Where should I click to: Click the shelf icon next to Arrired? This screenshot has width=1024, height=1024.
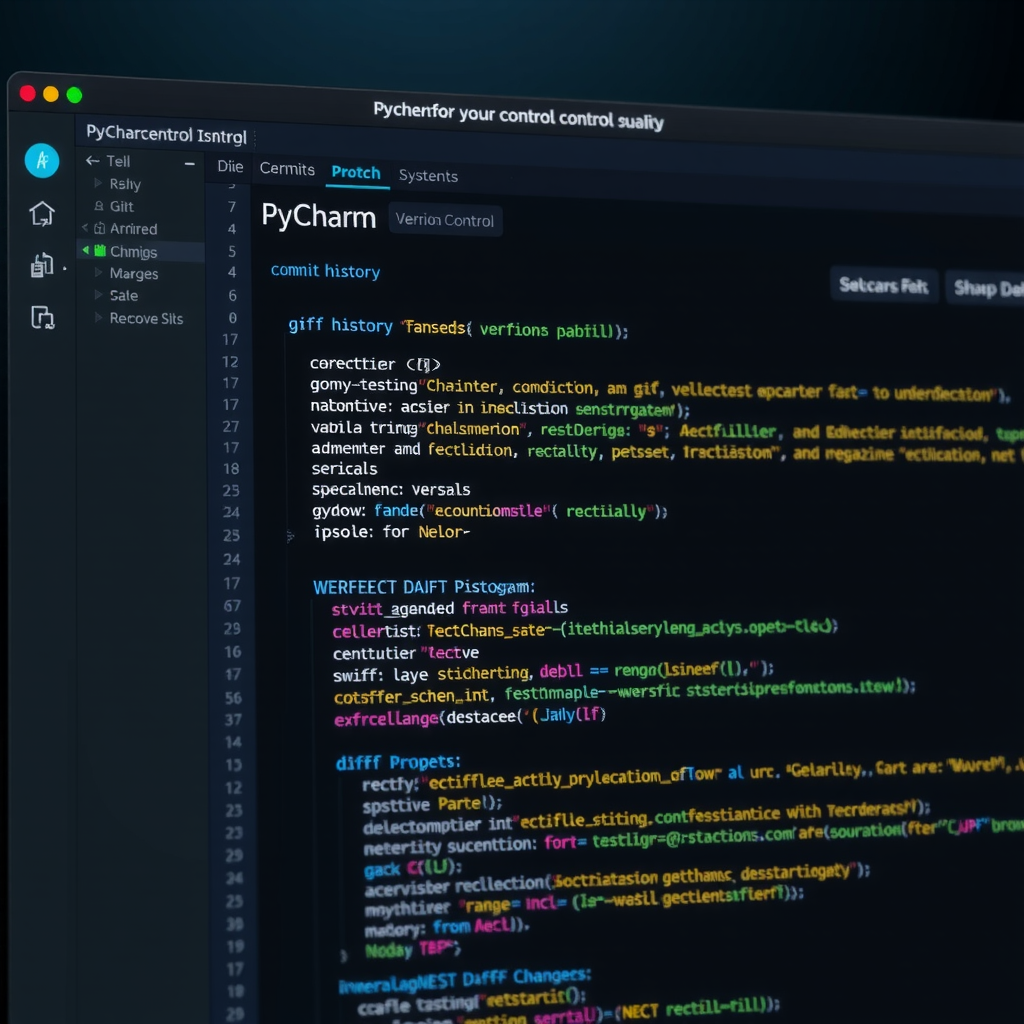coord(101,229)
